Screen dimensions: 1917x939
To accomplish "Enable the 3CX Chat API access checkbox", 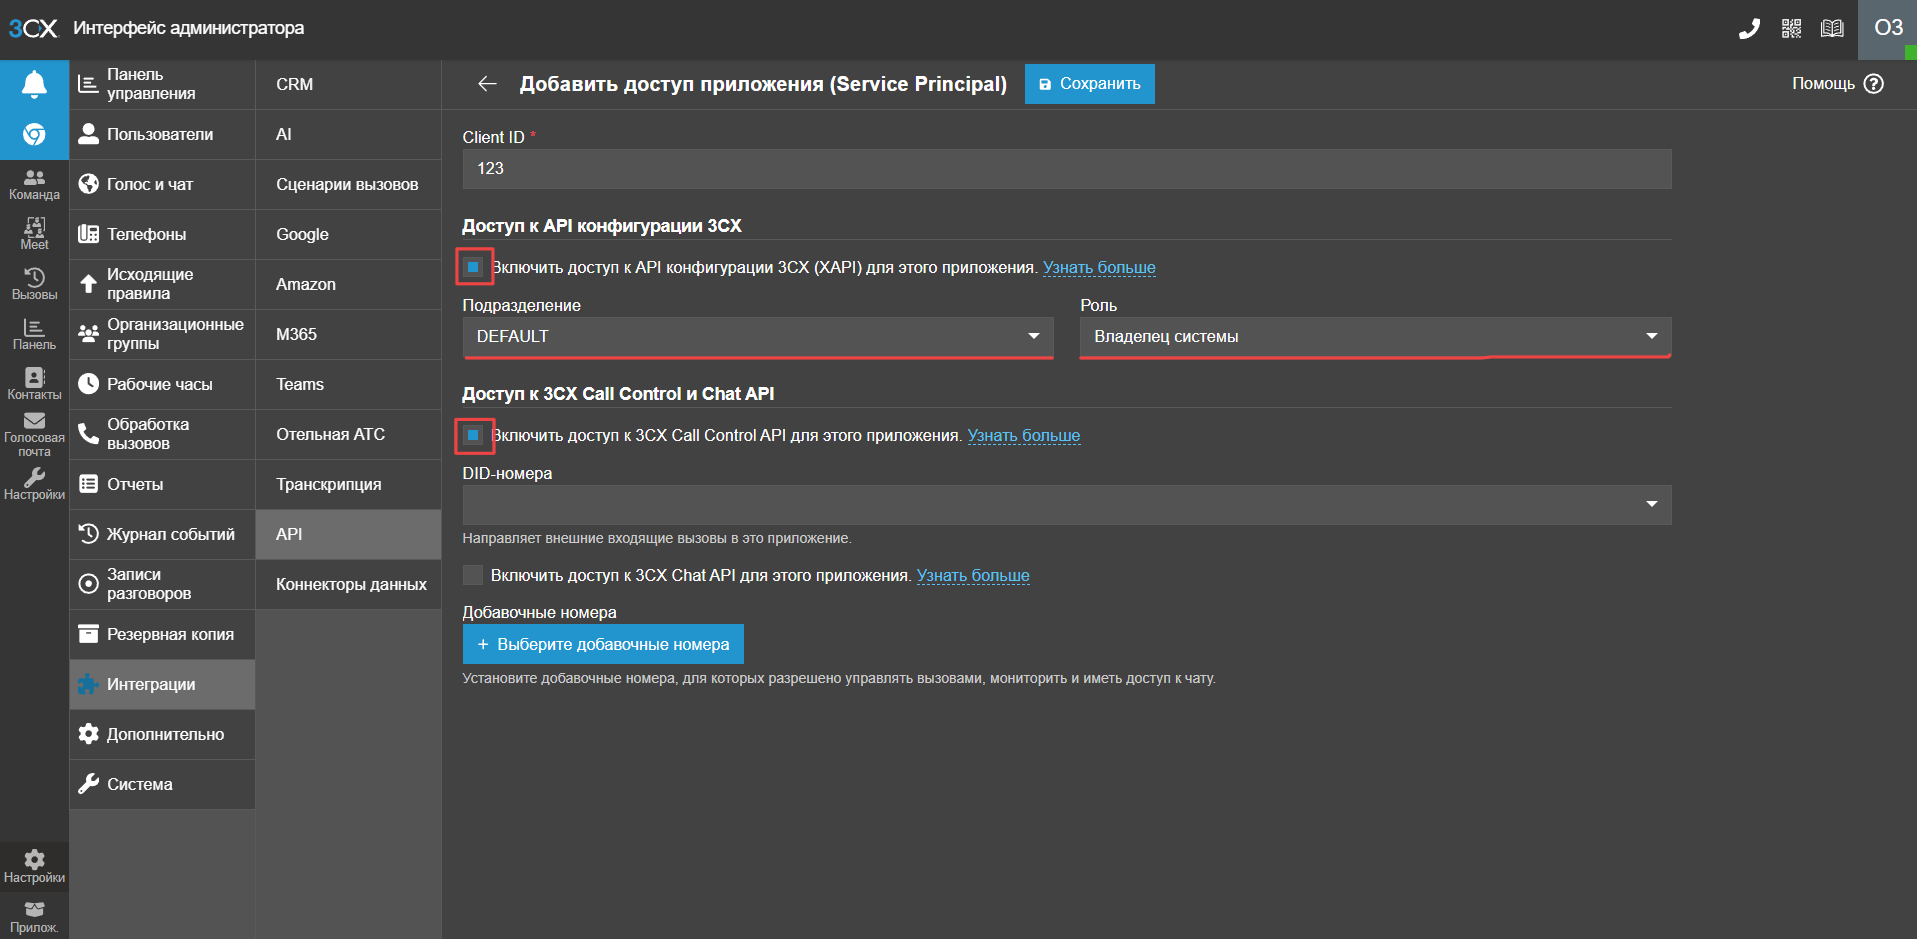I will pos(473,575).
